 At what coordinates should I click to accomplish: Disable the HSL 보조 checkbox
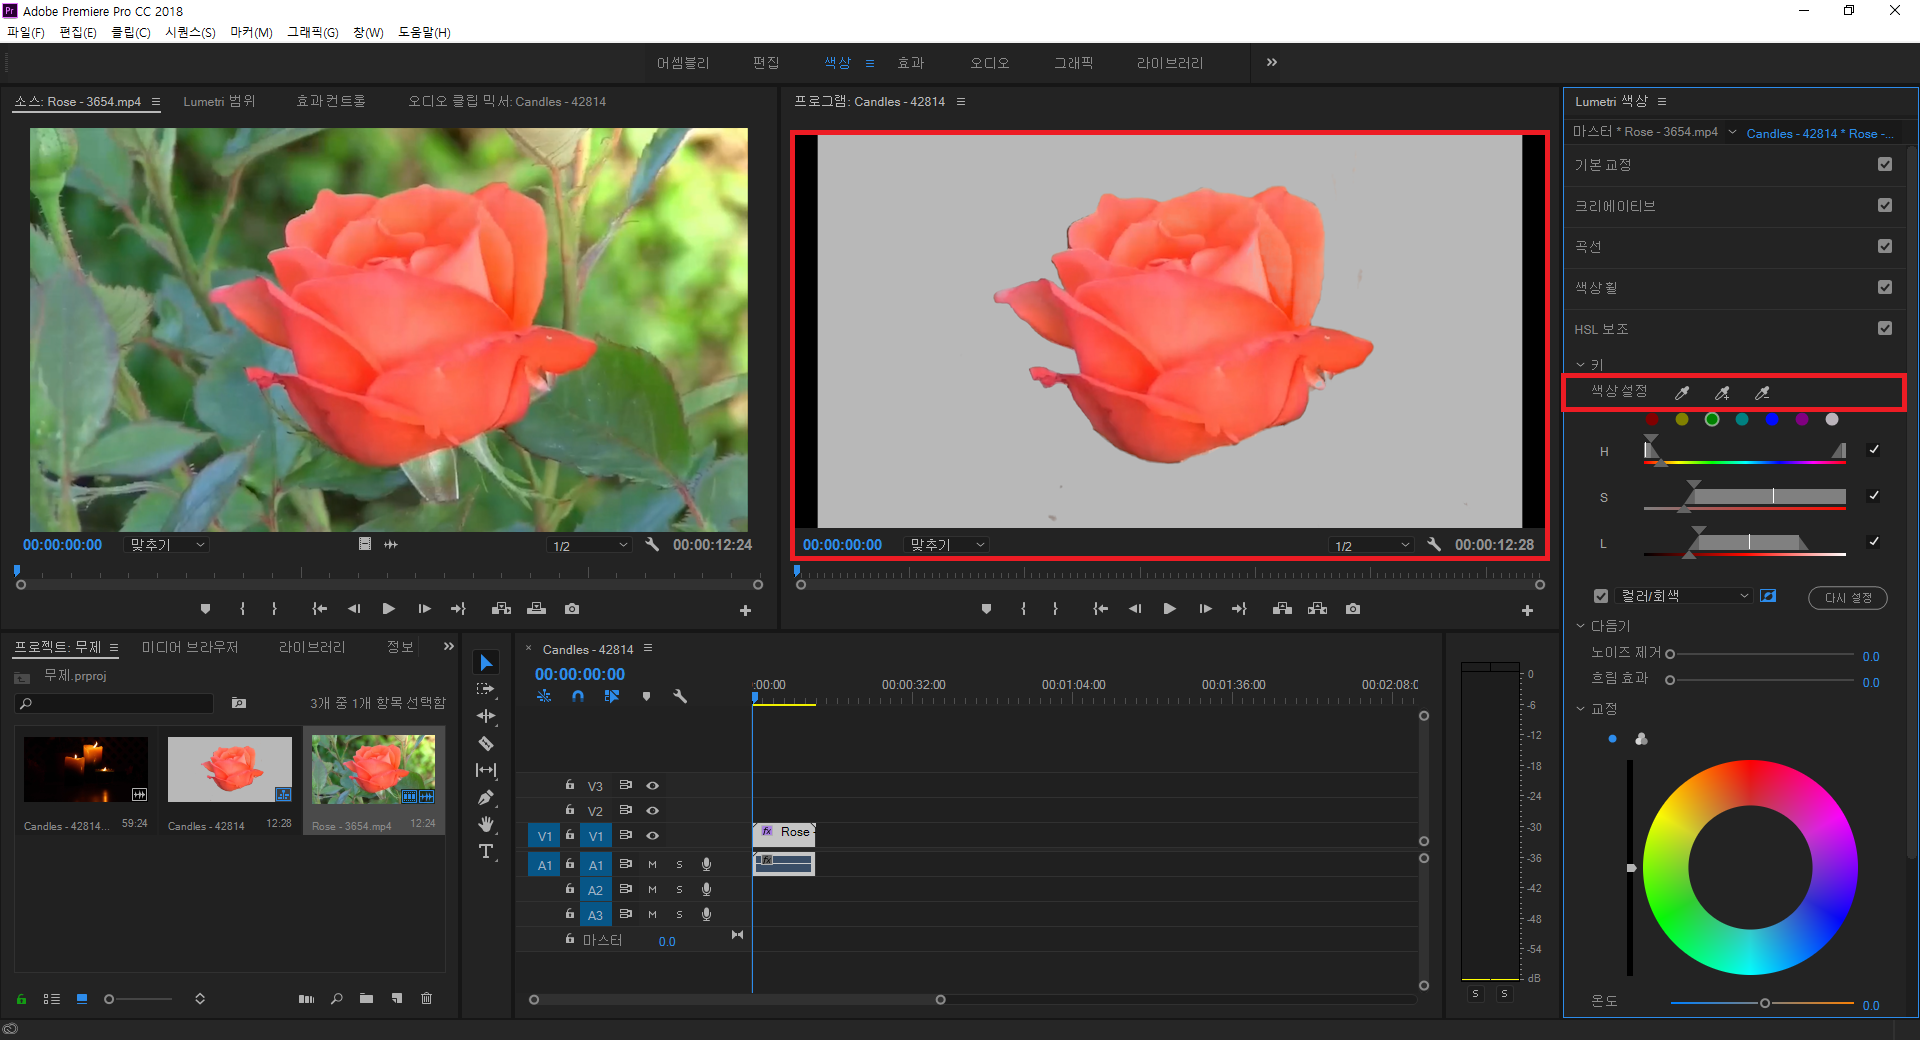pos(1884,328)
